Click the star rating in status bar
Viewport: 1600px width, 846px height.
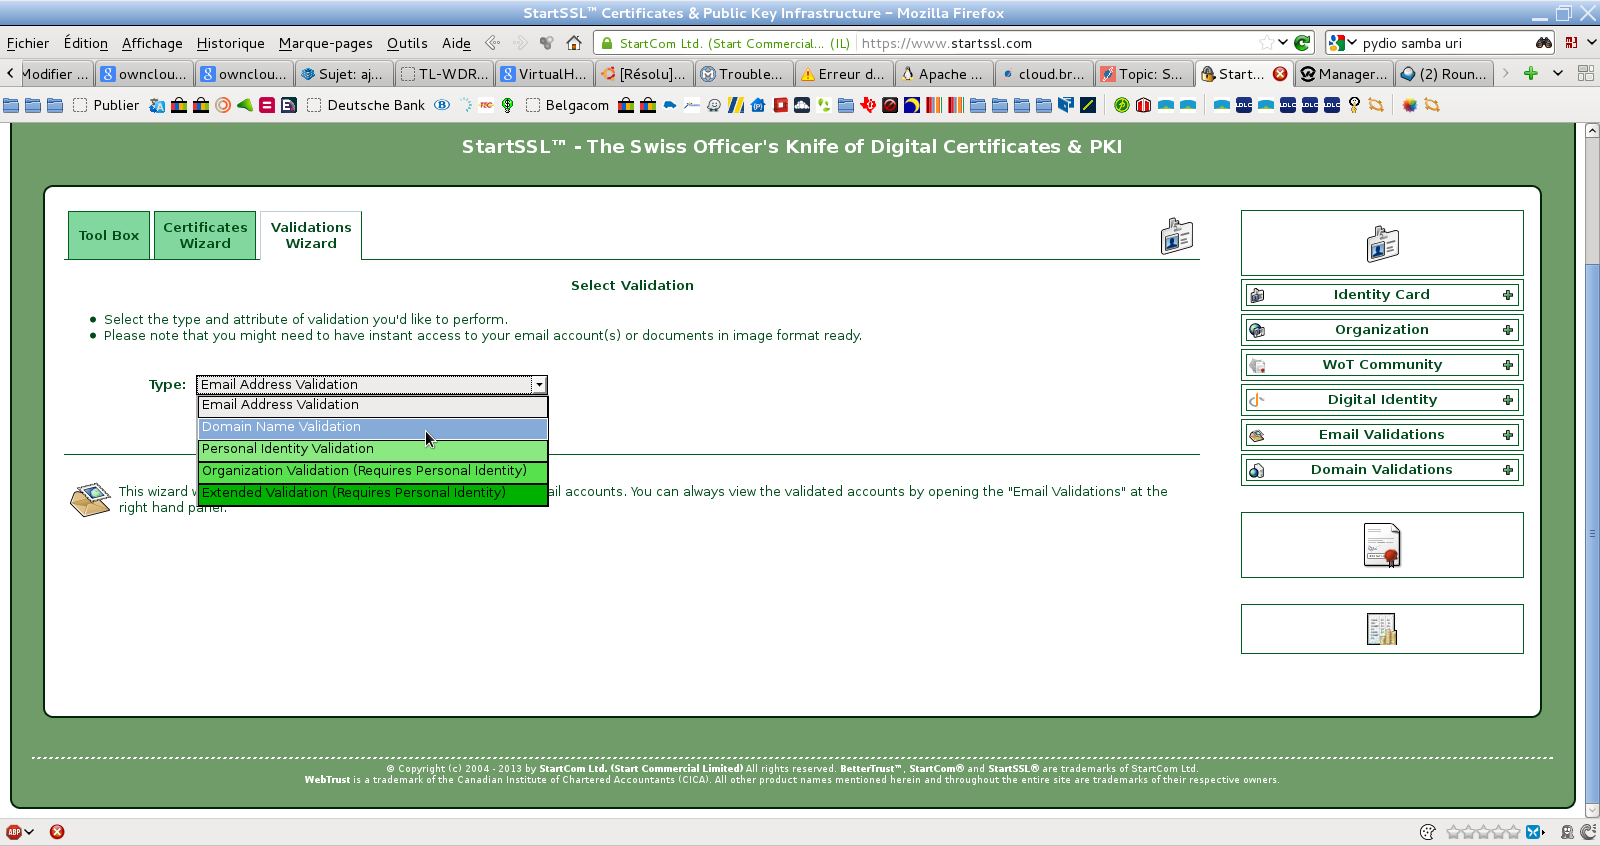coord(1483,832)
